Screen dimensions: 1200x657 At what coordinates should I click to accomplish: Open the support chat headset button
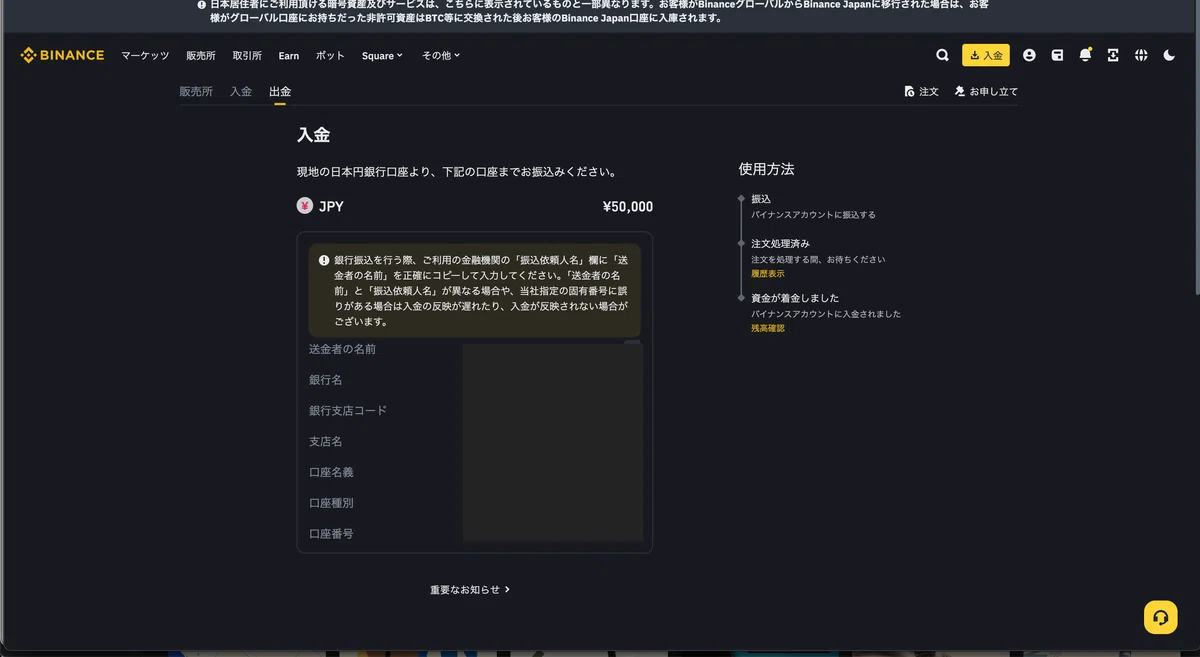1161,617
